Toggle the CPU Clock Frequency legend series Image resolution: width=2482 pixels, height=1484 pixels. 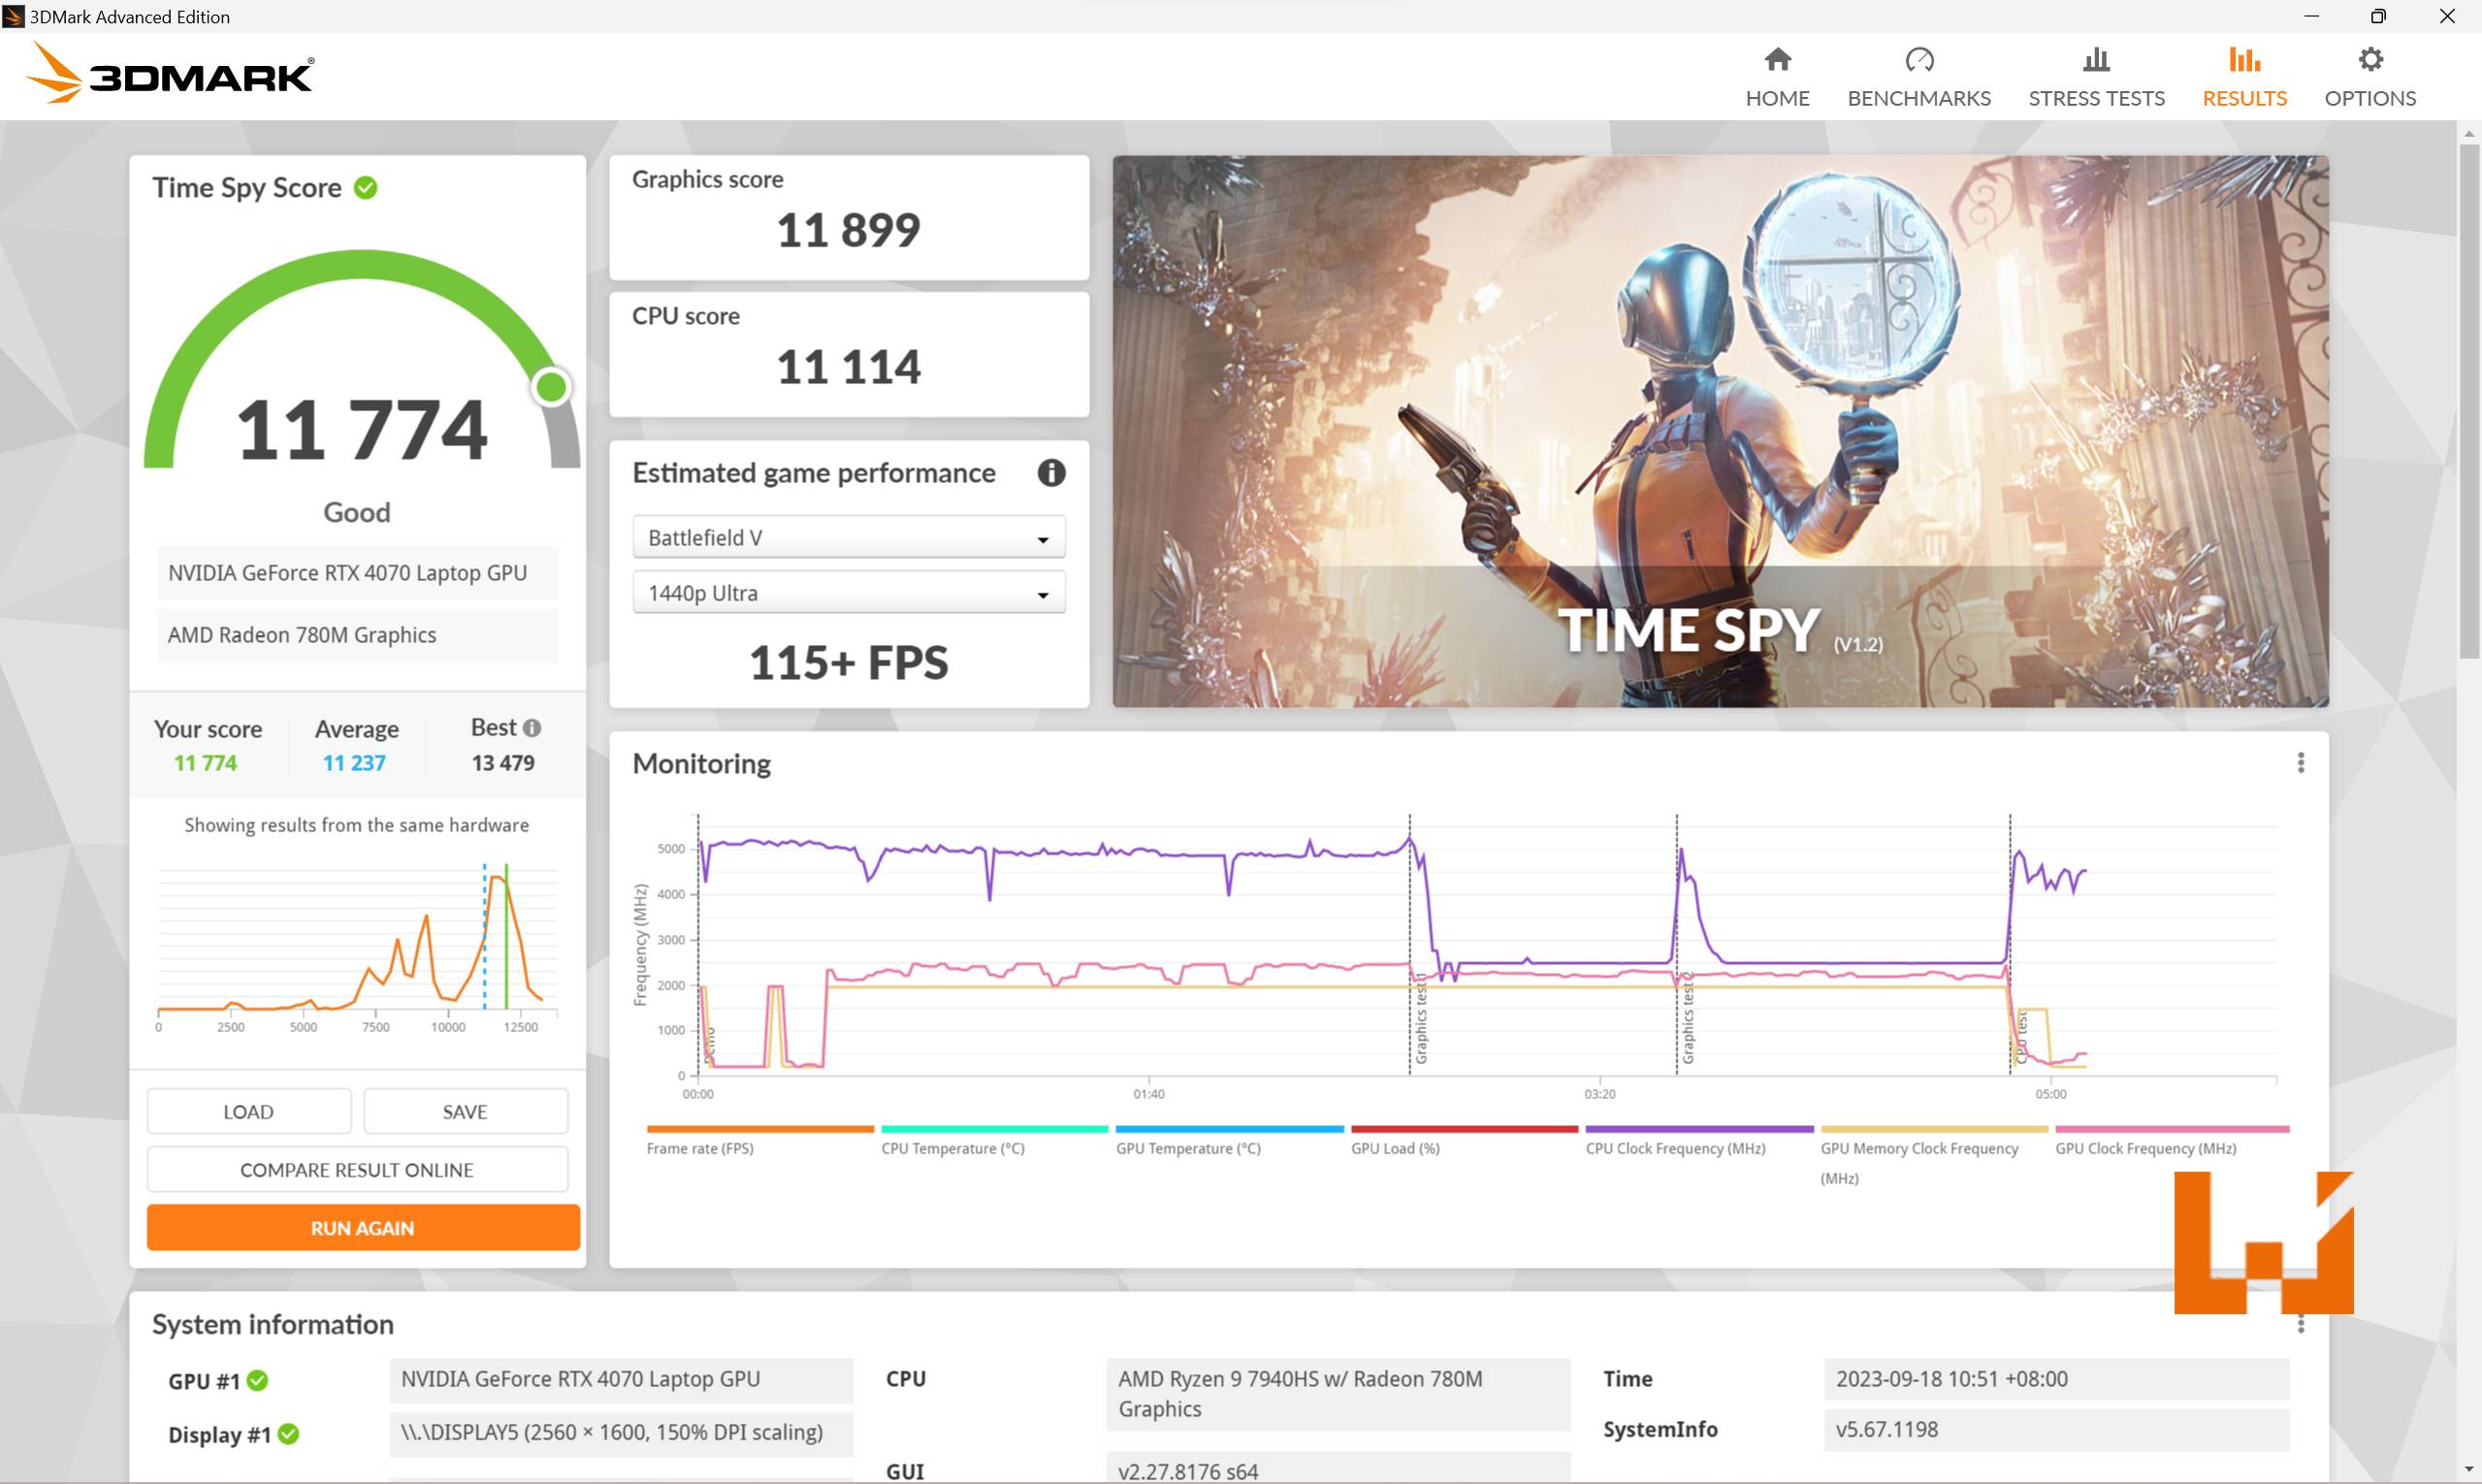point(1699,1141)
